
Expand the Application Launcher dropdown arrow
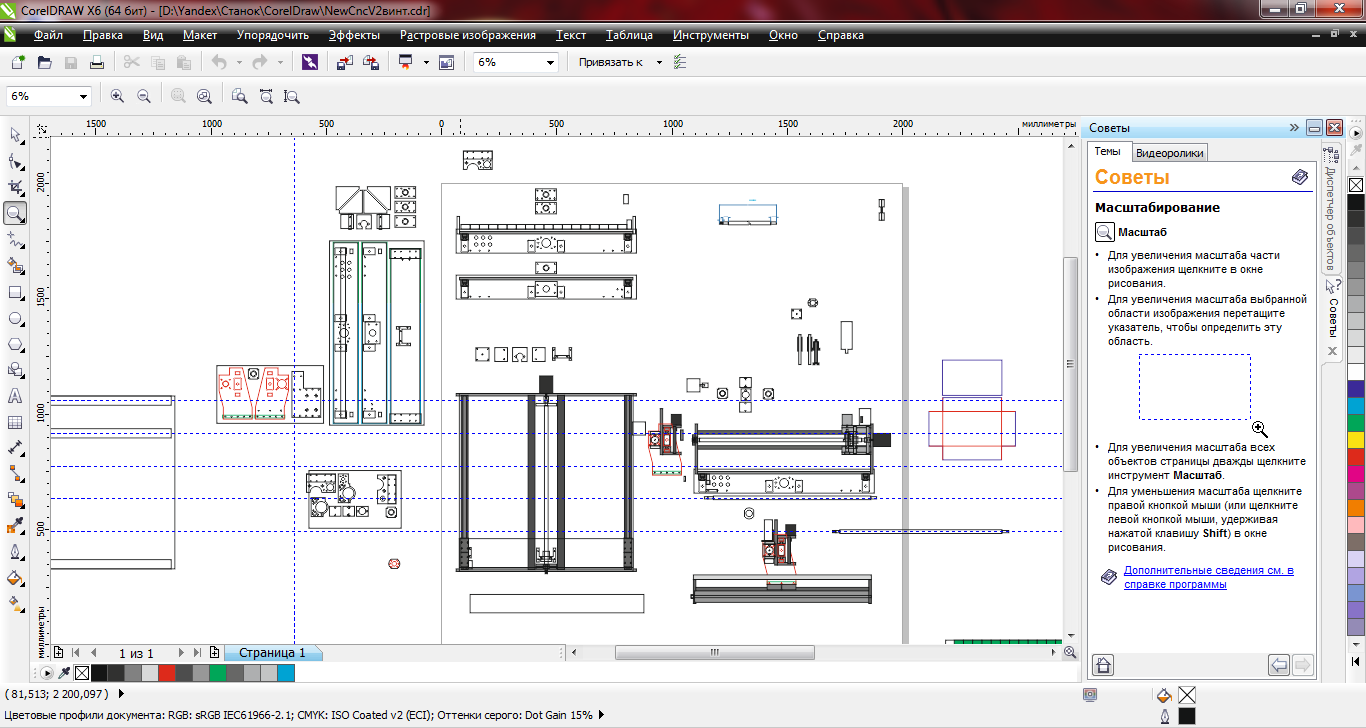click(x=425, y=62)
